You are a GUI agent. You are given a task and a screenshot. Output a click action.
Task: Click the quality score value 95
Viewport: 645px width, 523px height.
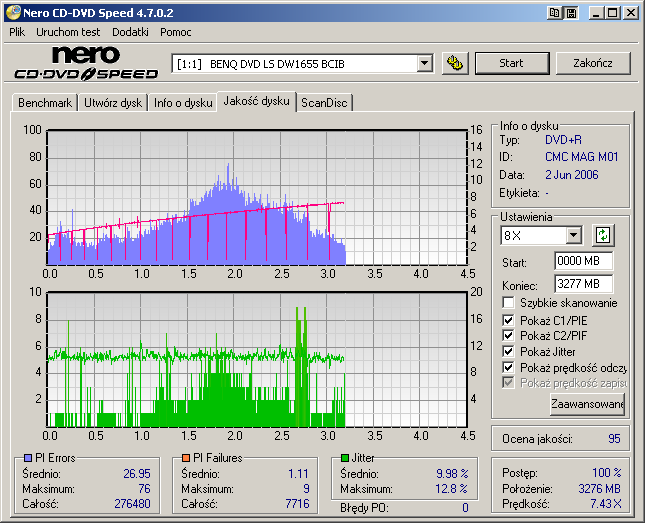coord(614,439)
